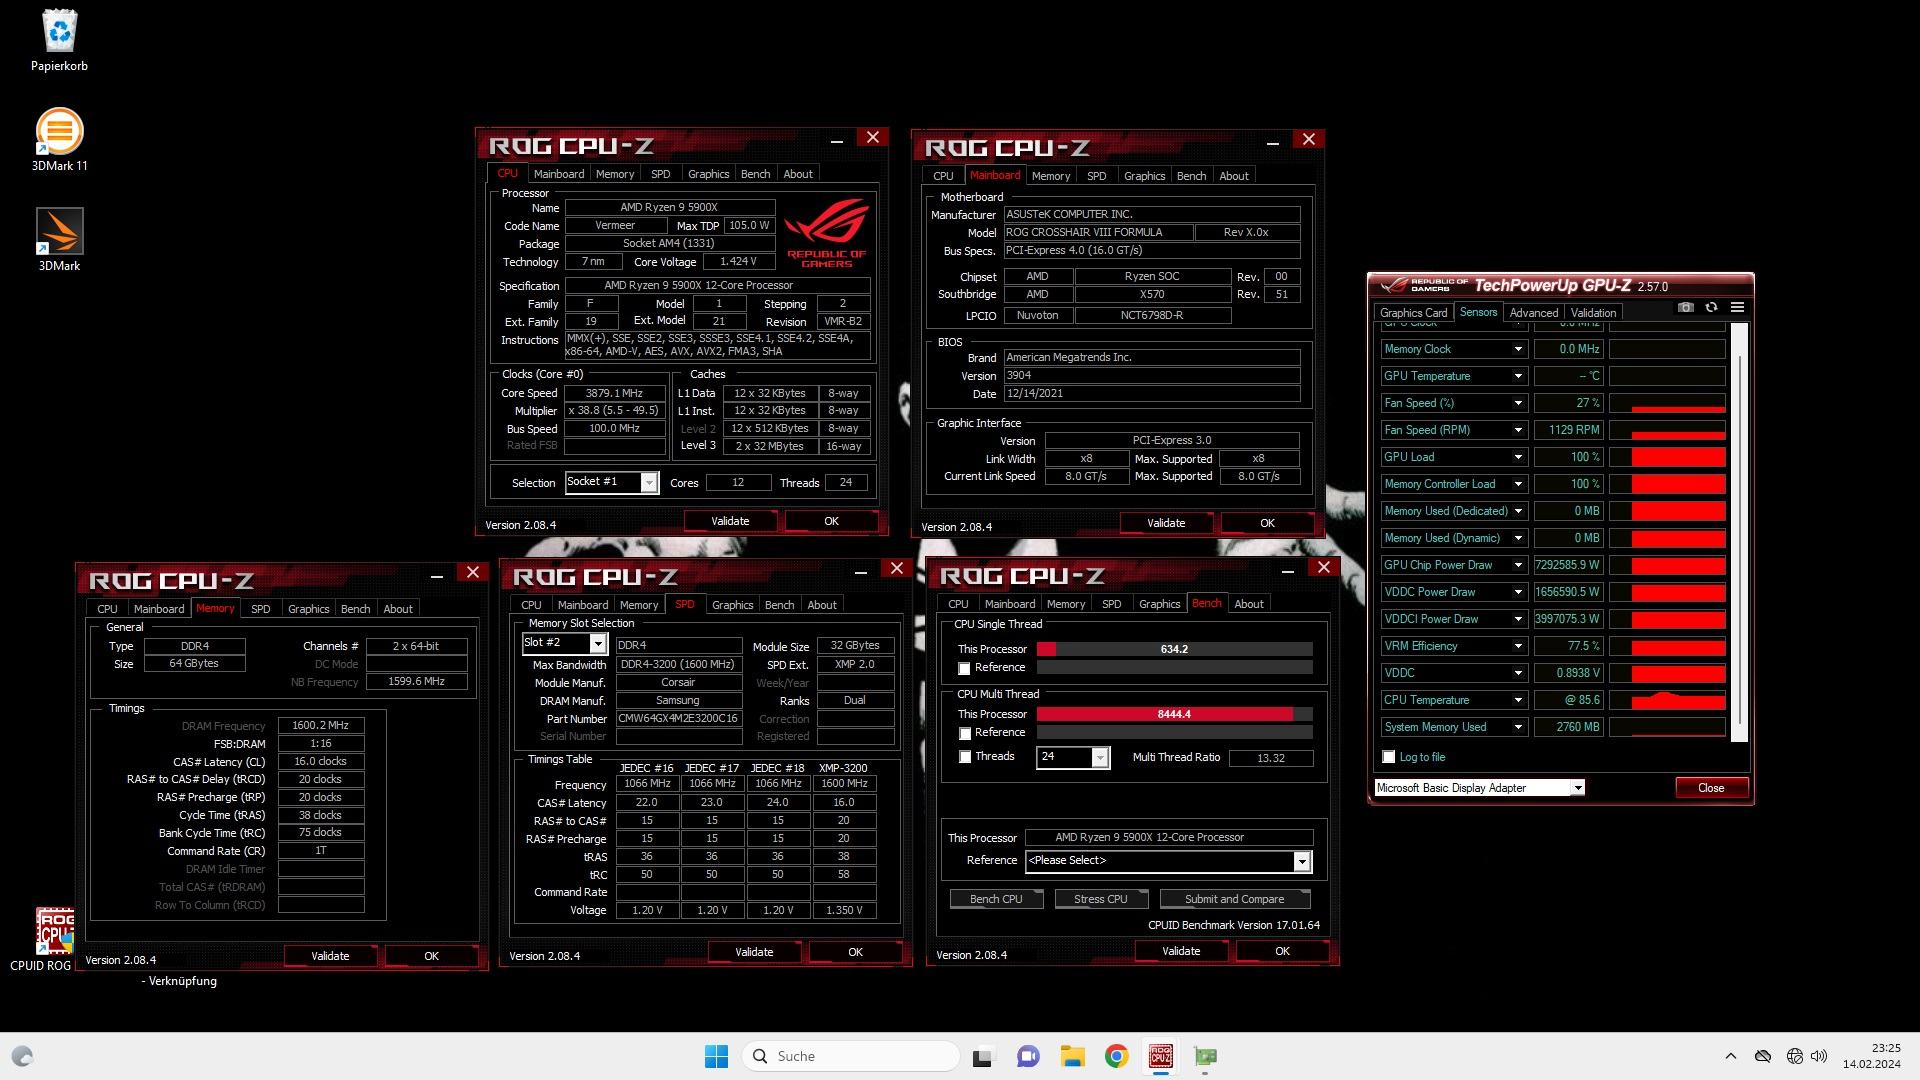Click the CPU Multi Thread score bar 8444.4
Viewport: 1920px width, 1080px height.
(1174, 714)
